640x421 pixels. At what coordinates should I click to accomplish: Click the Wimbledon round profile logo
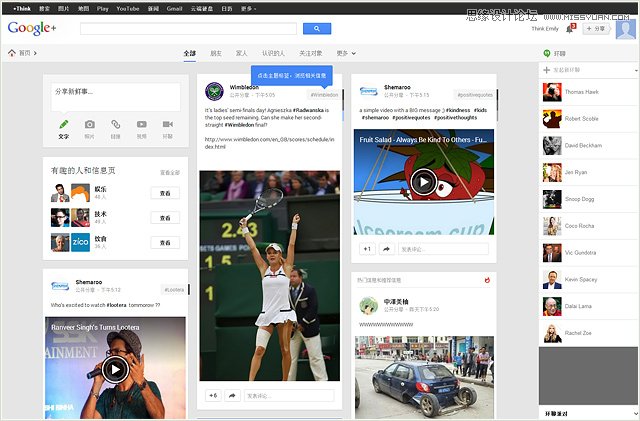(214, 91)
